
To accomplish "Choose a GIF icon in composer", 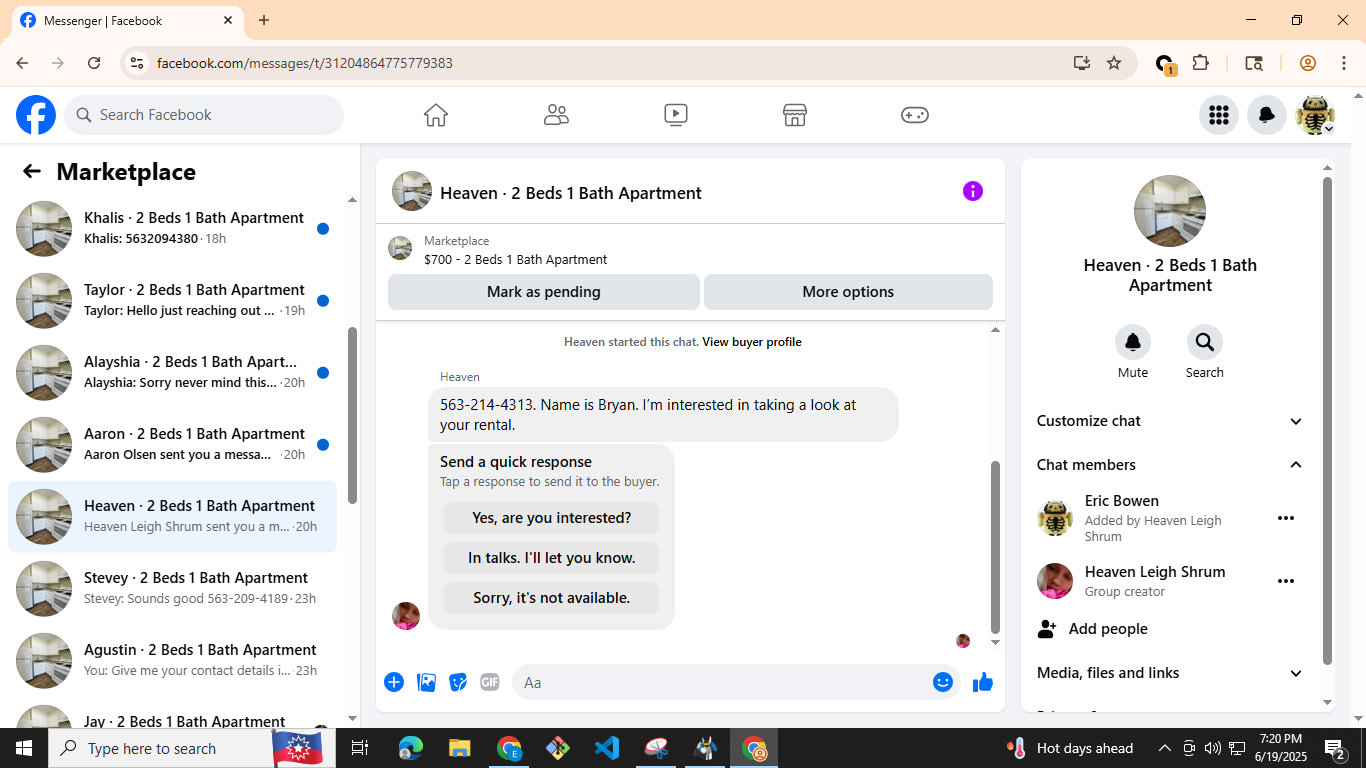I will click(490, 682).
